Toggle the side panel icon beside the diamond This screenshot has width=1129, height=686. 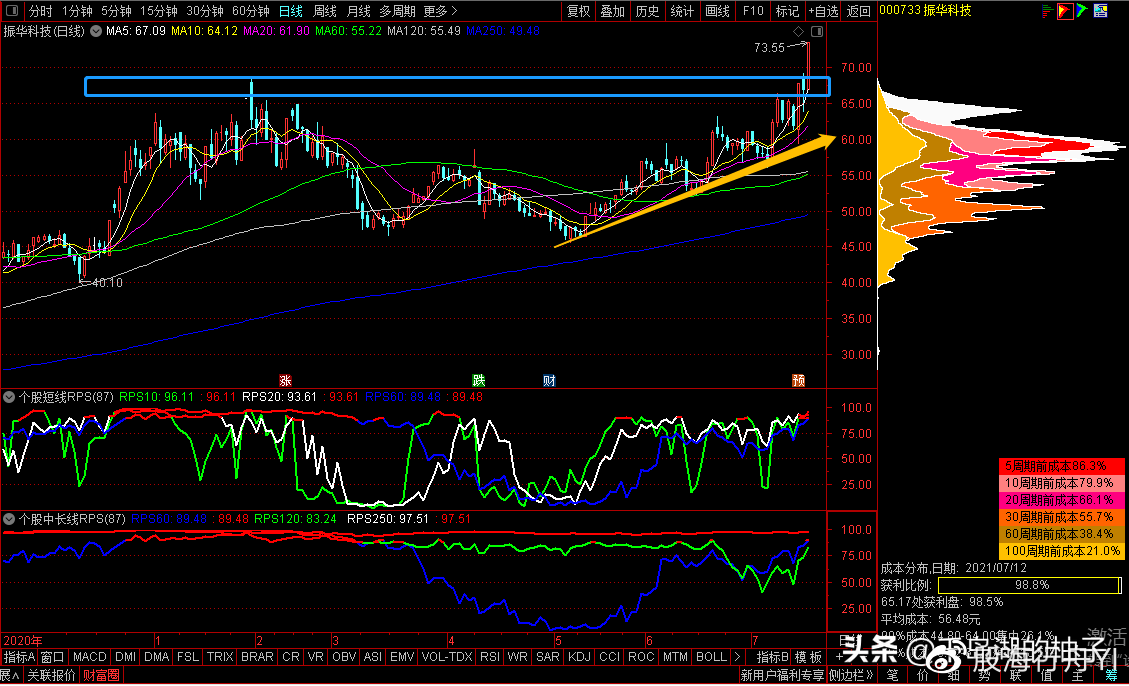(x=816, y=32)
